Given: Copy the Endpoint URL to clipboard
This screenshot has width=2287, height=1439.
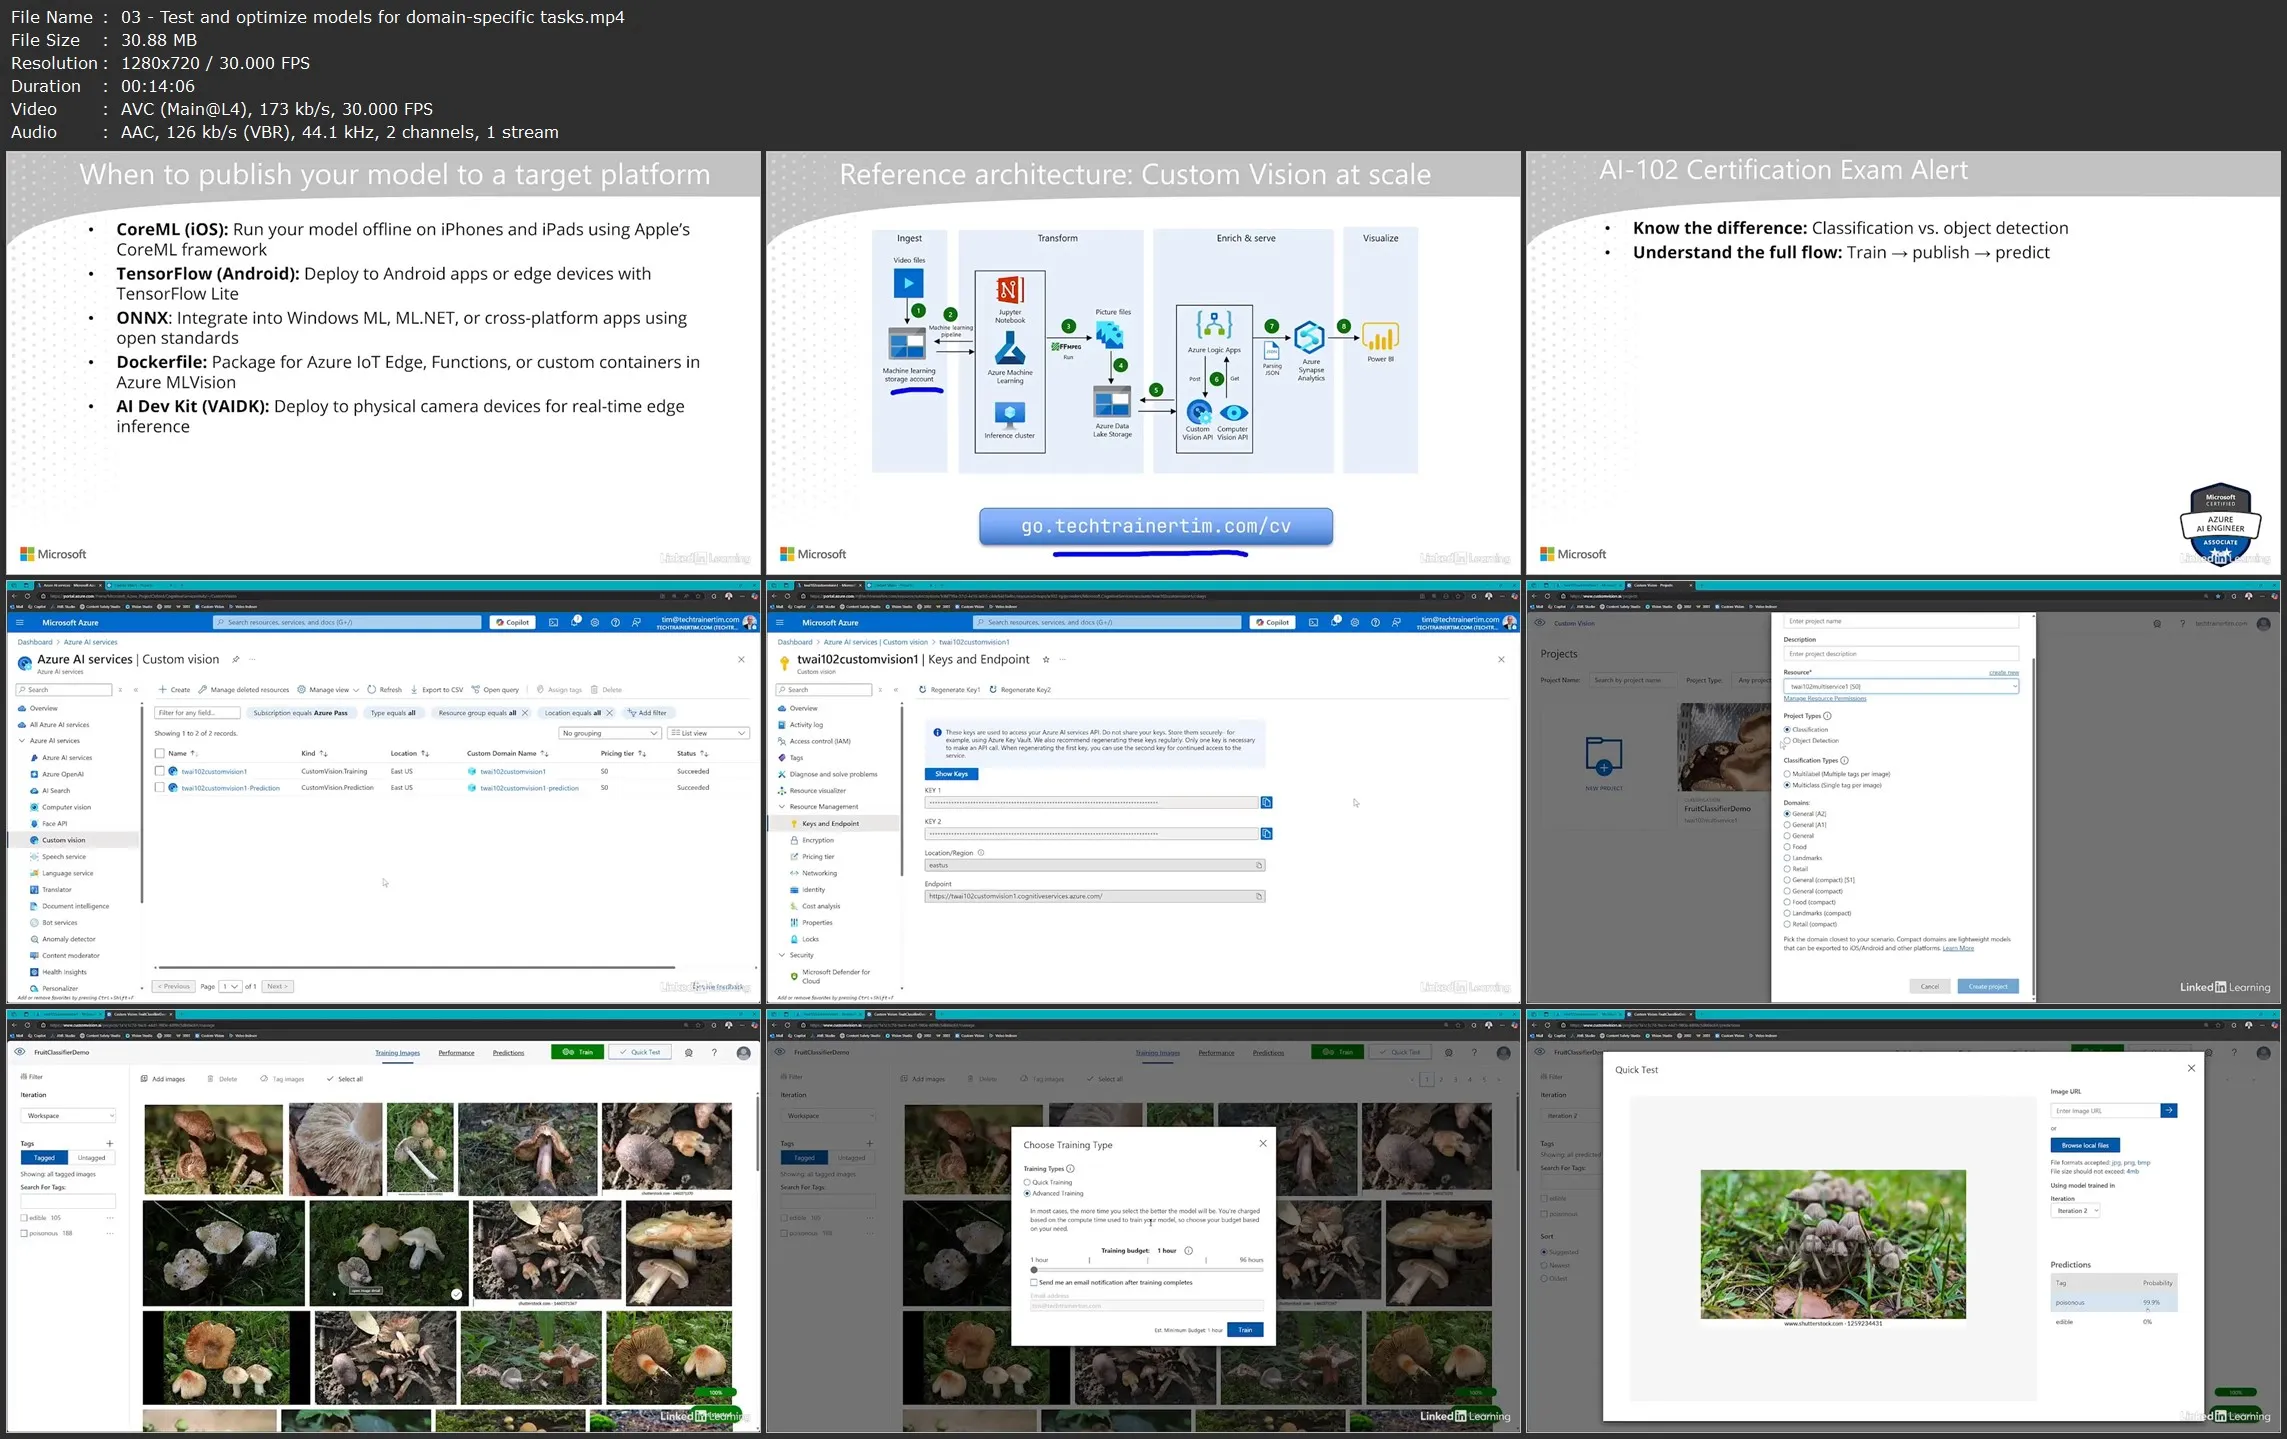Looking at the screenshot, I should [1259, 896].
